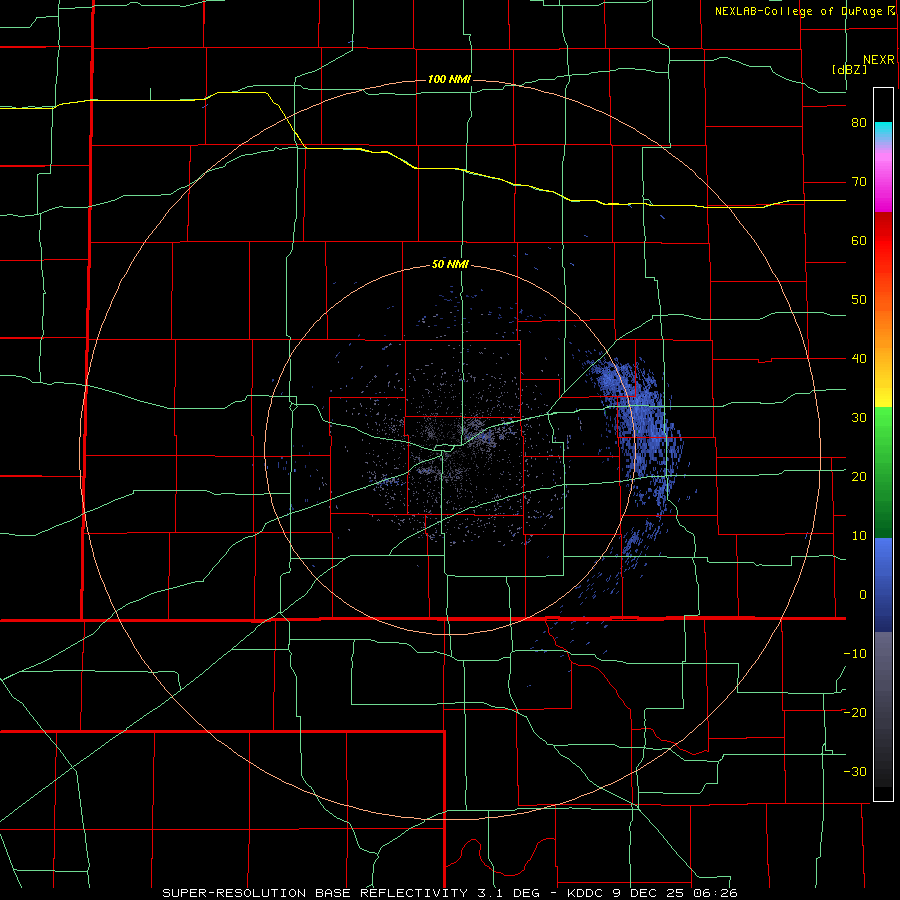
Task: Click the 40 value on the dBZ scale
Action: tap(859, 359)
